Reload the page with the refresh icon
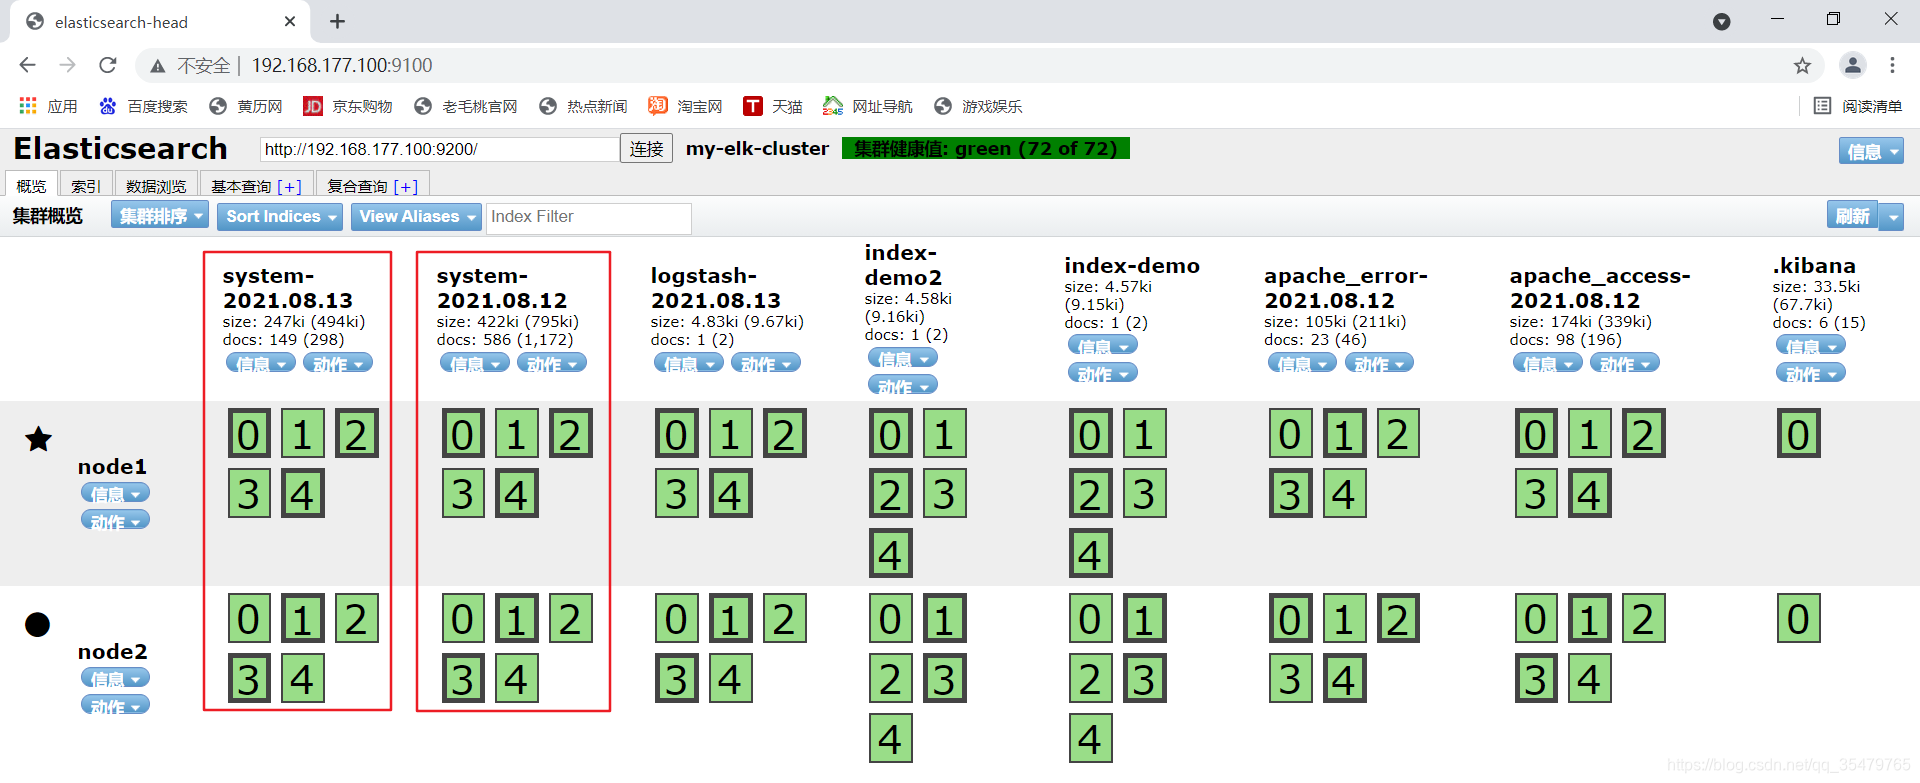This screenshot has width=1920, height=783. [108, 65]
